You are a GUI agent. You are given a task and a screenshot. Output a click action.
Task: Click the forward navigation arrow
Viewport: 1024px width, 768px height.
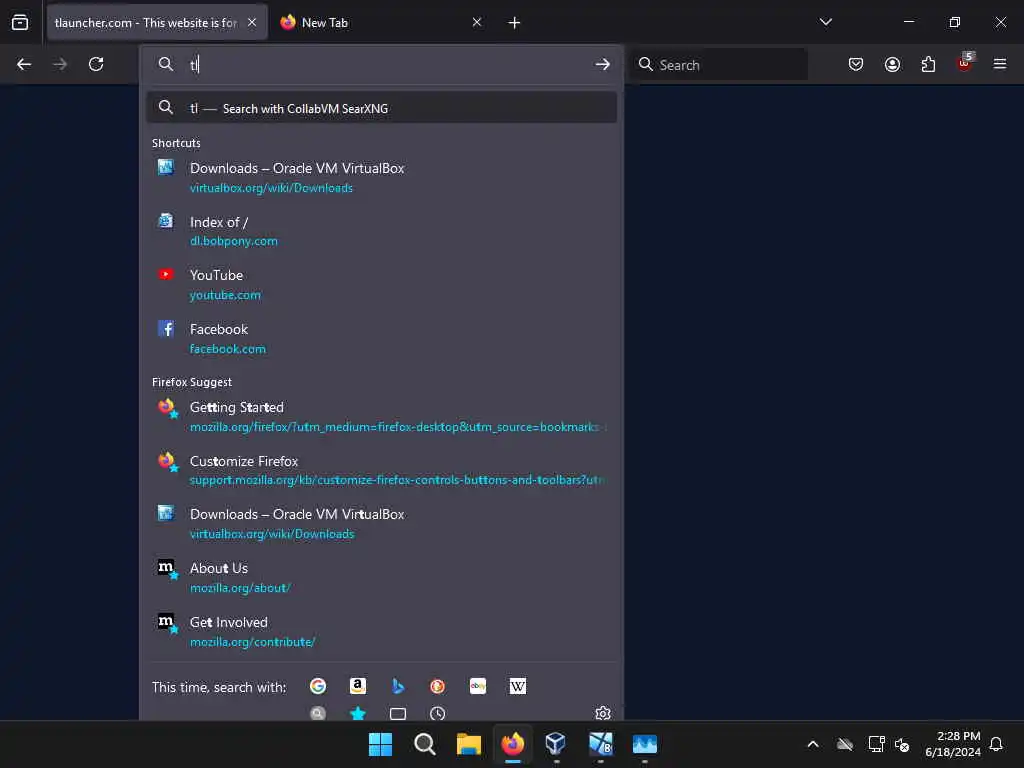coord(60,64)
